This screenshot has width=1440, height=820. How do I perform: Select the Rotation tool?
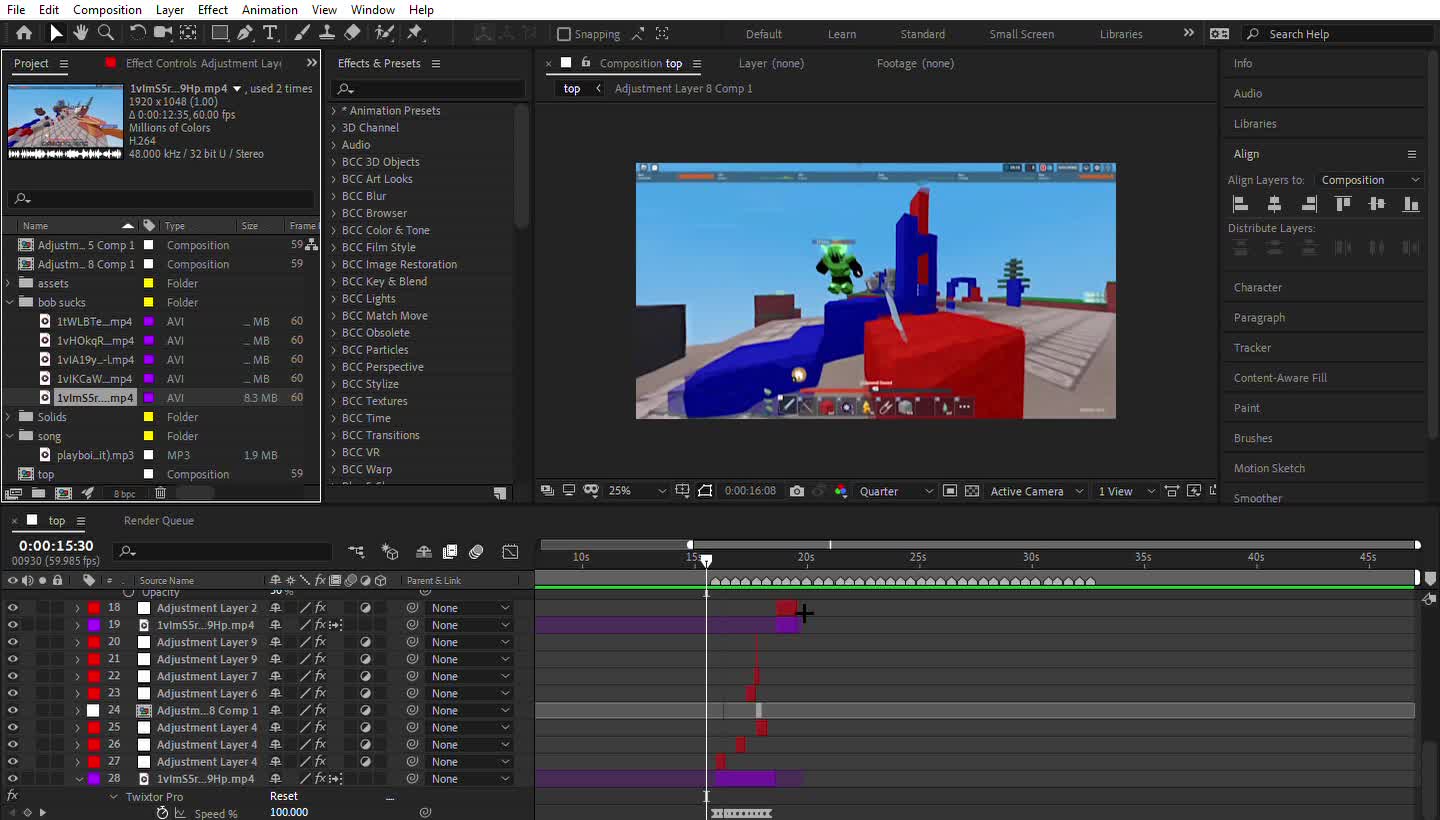(x=138, y=33)
